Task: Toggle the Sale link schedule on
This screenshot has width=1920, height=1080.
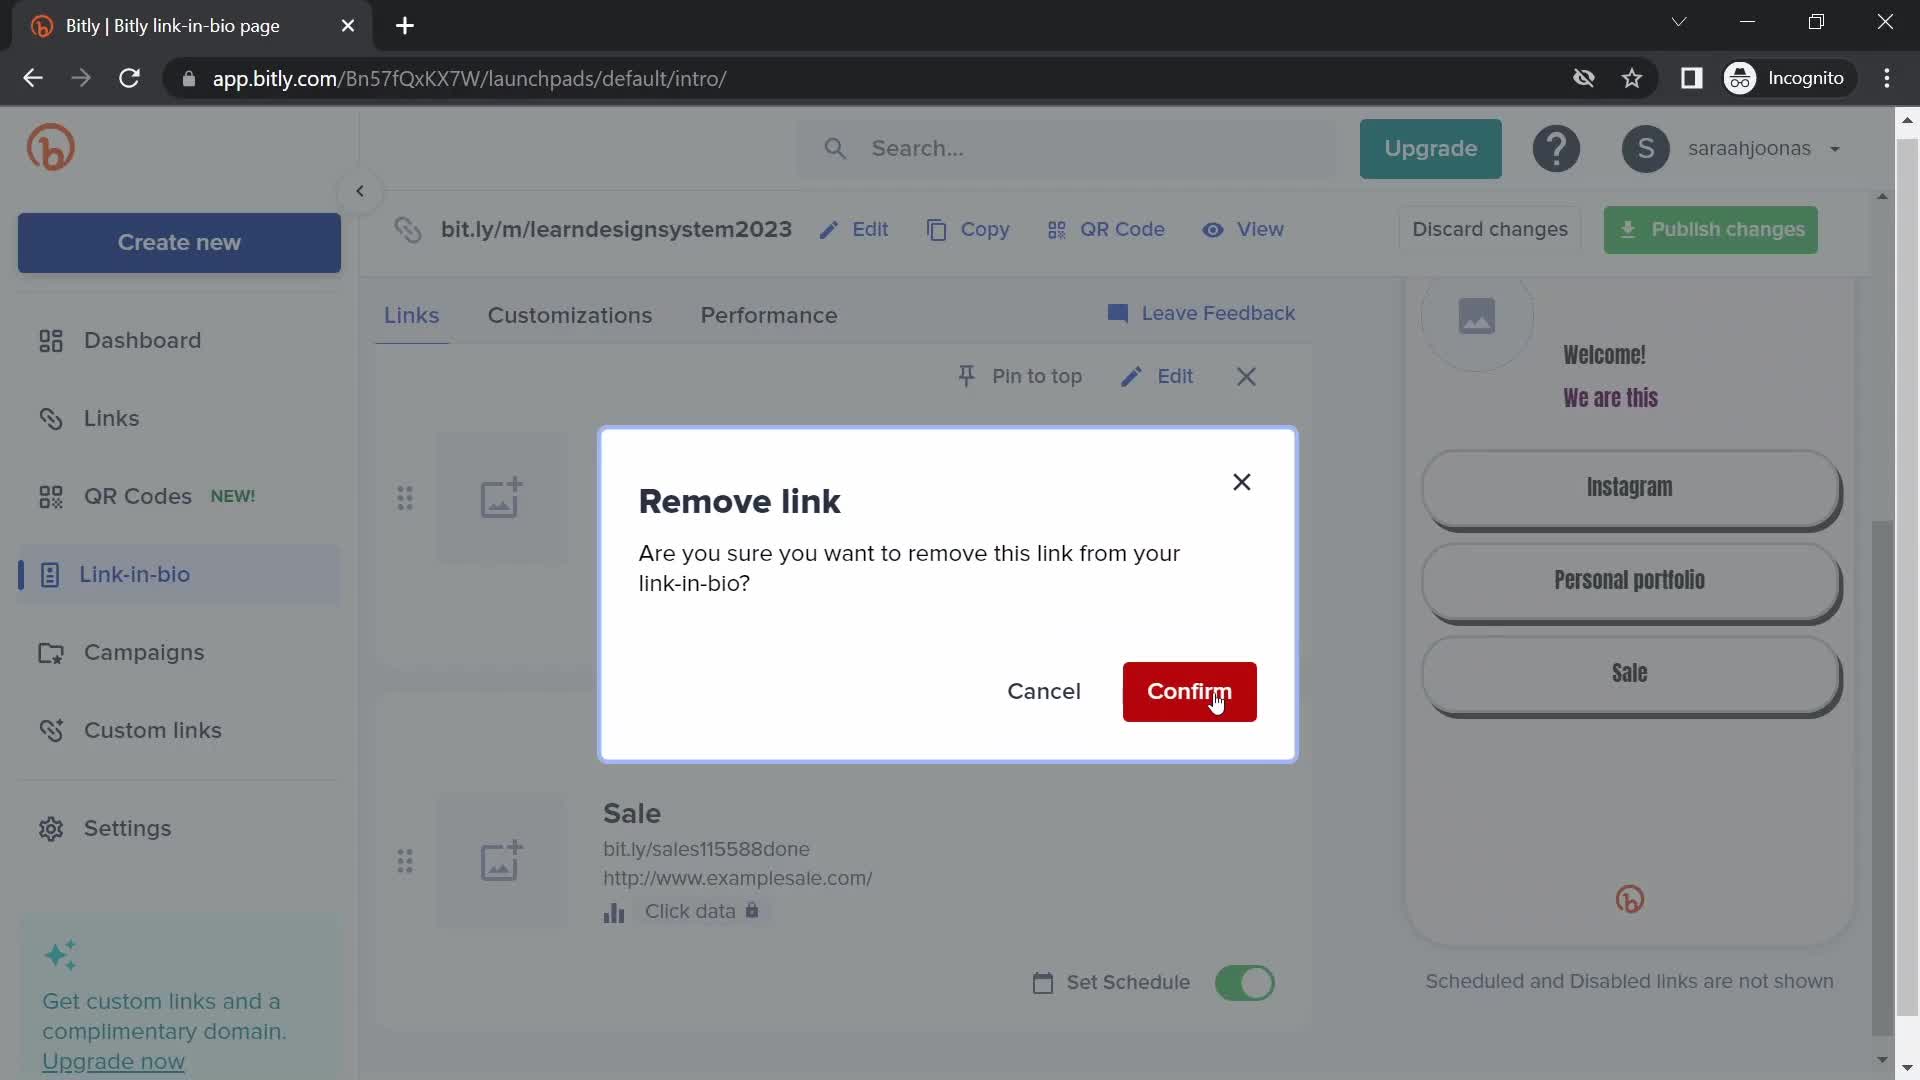Action: pyautogui.click(x=1245, y=982)
